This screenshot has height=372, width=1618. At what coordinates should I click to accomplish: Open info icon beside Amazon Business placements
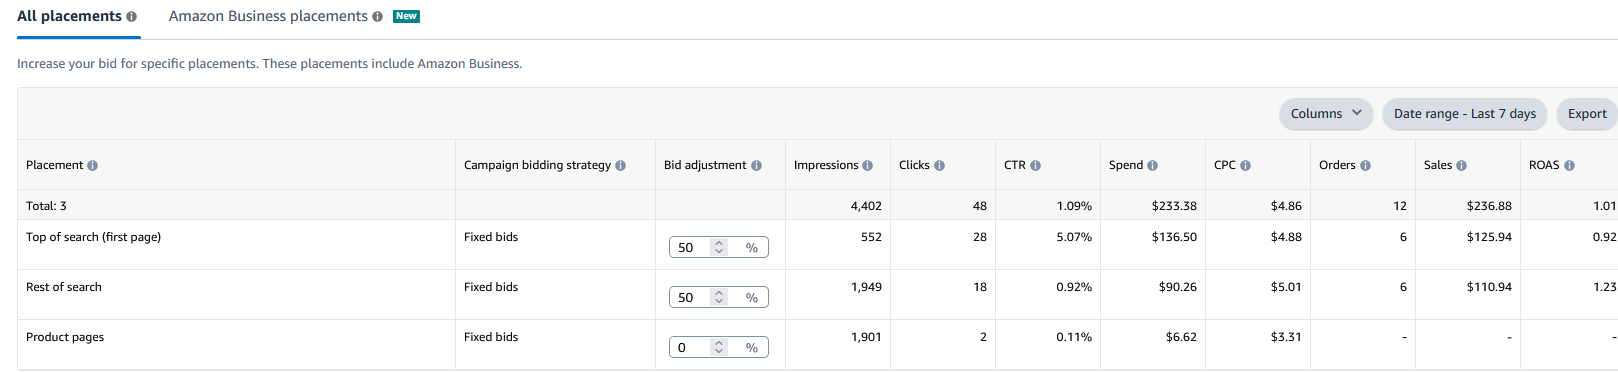(x=377, y=17)
